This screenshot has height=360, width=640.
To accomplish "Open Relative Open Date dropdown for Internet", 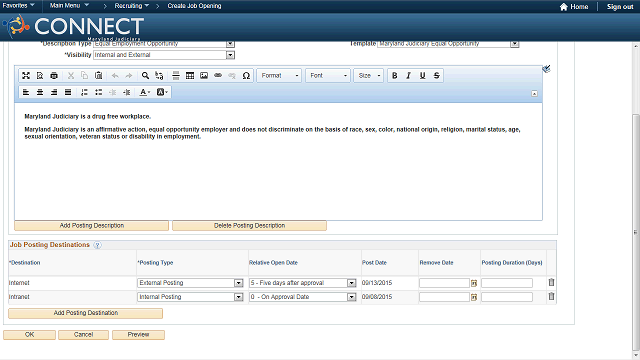I will click(351, 283).
